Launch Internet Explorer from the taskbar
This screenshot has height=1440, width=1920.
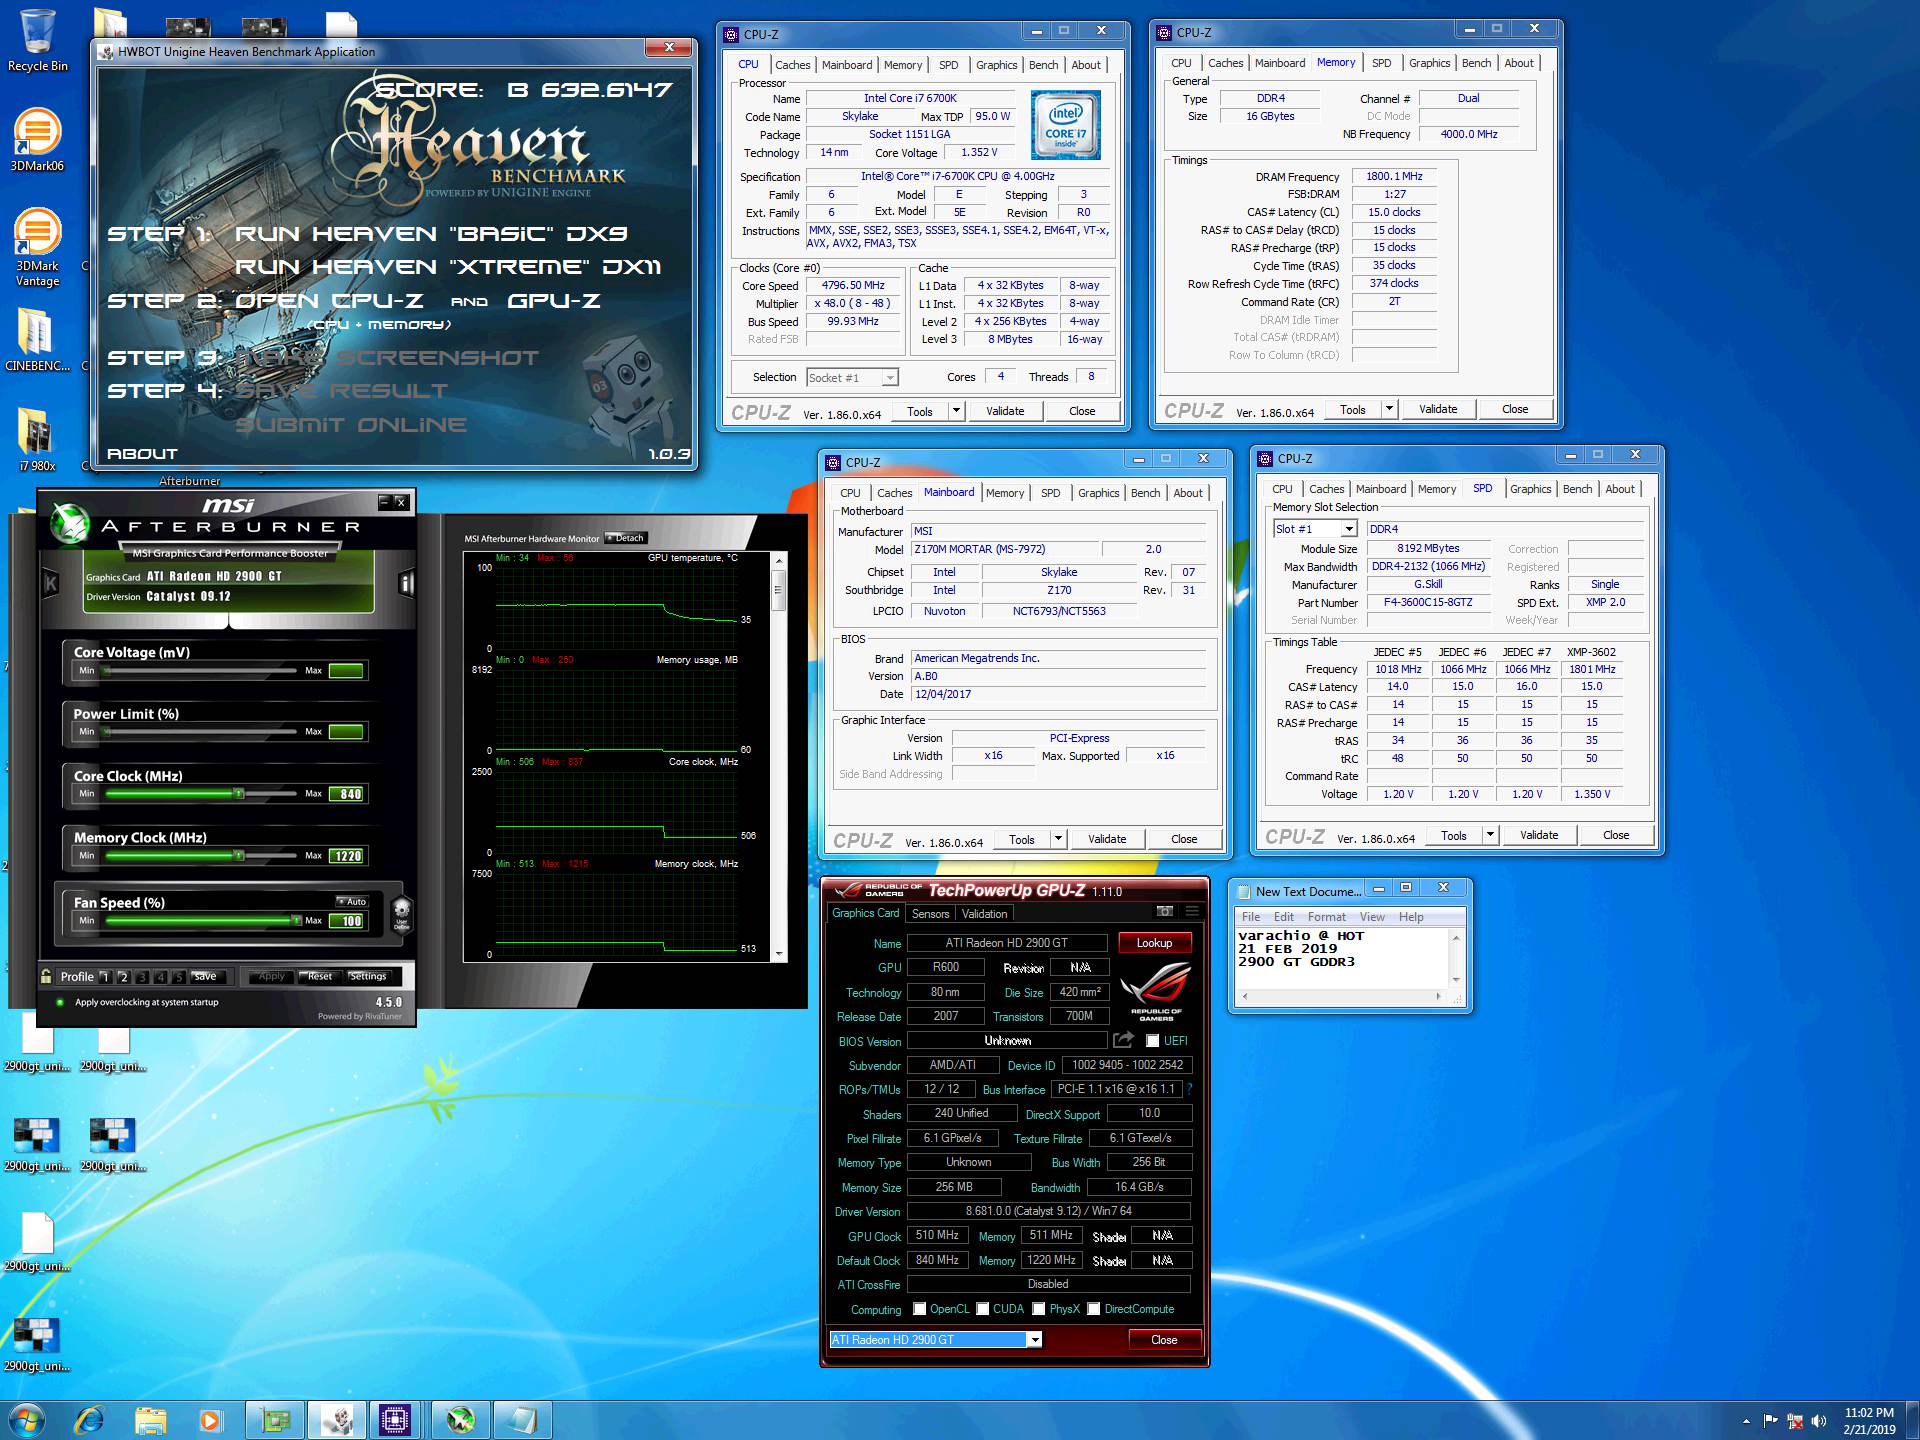[90, 1420]
